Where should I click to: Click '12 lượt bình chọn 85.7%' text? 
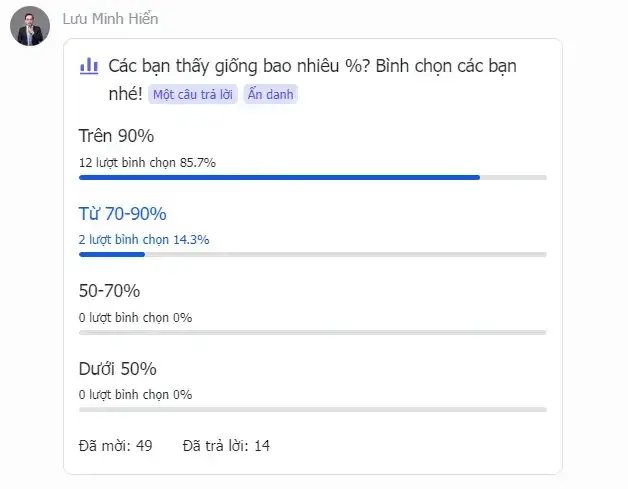click(147, 163)
